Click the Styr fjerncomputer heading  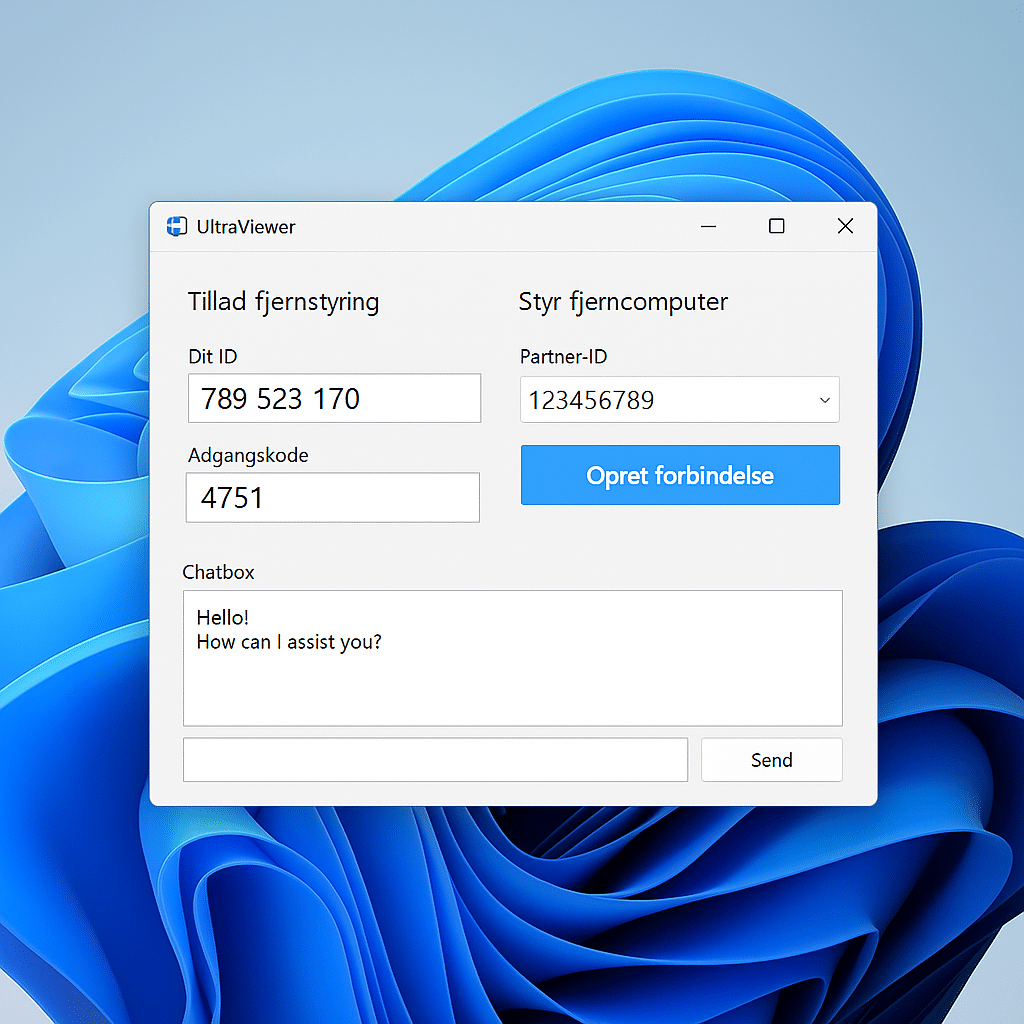pos(623,301)
